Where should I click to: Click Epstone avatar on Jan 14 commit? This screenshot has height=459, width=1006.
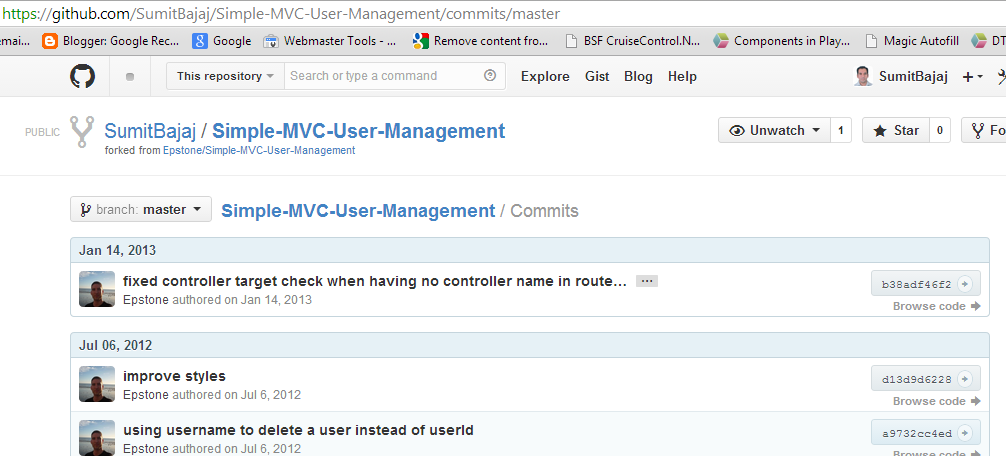click(x=97, y=289)
